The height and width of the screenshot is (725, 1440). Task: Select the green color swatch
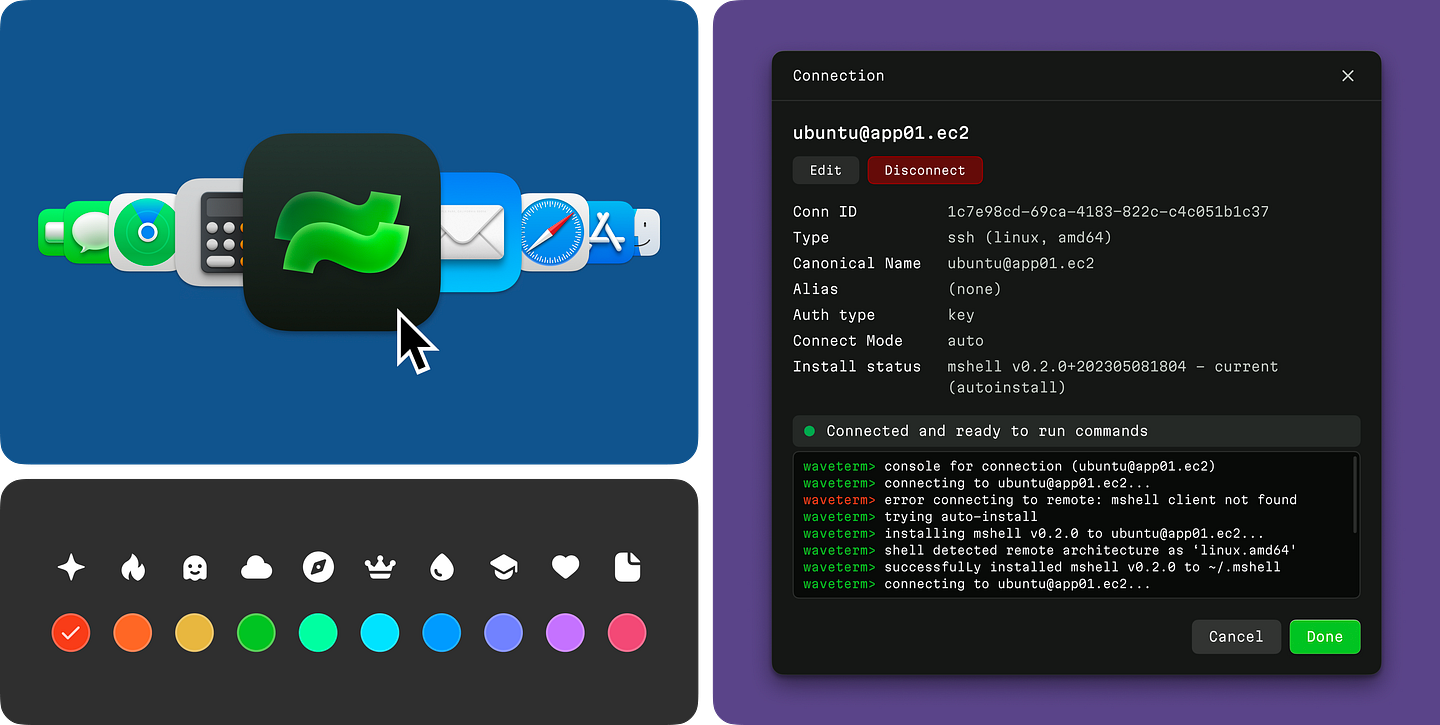(x=256, y=633)
